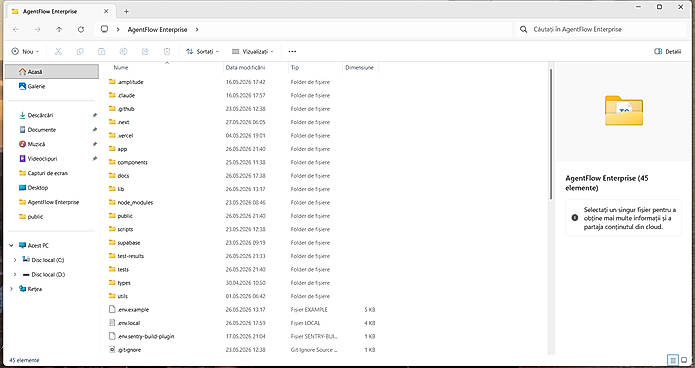Switch to details list view icon
Image resolution: width=695 pixels, height=368 pixels.
click(x=672, y=360)
